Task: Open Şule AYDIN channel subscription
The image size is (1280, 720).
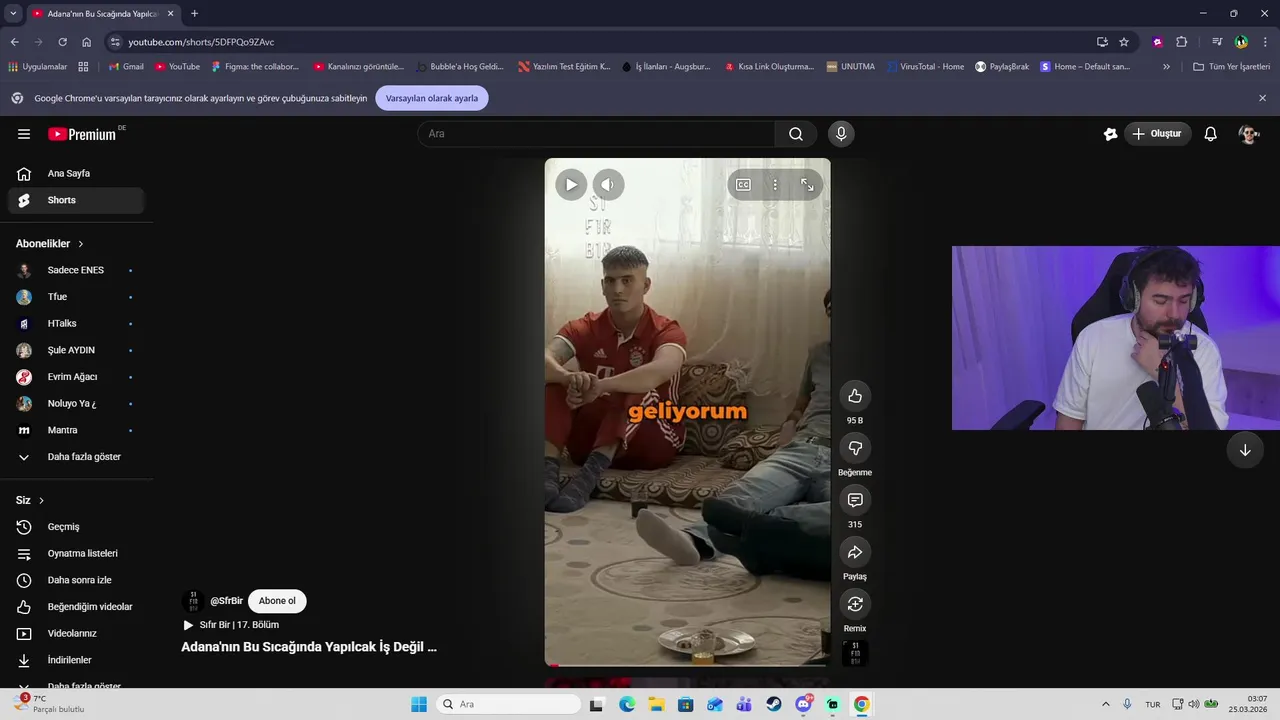Action: coord(76,350)
